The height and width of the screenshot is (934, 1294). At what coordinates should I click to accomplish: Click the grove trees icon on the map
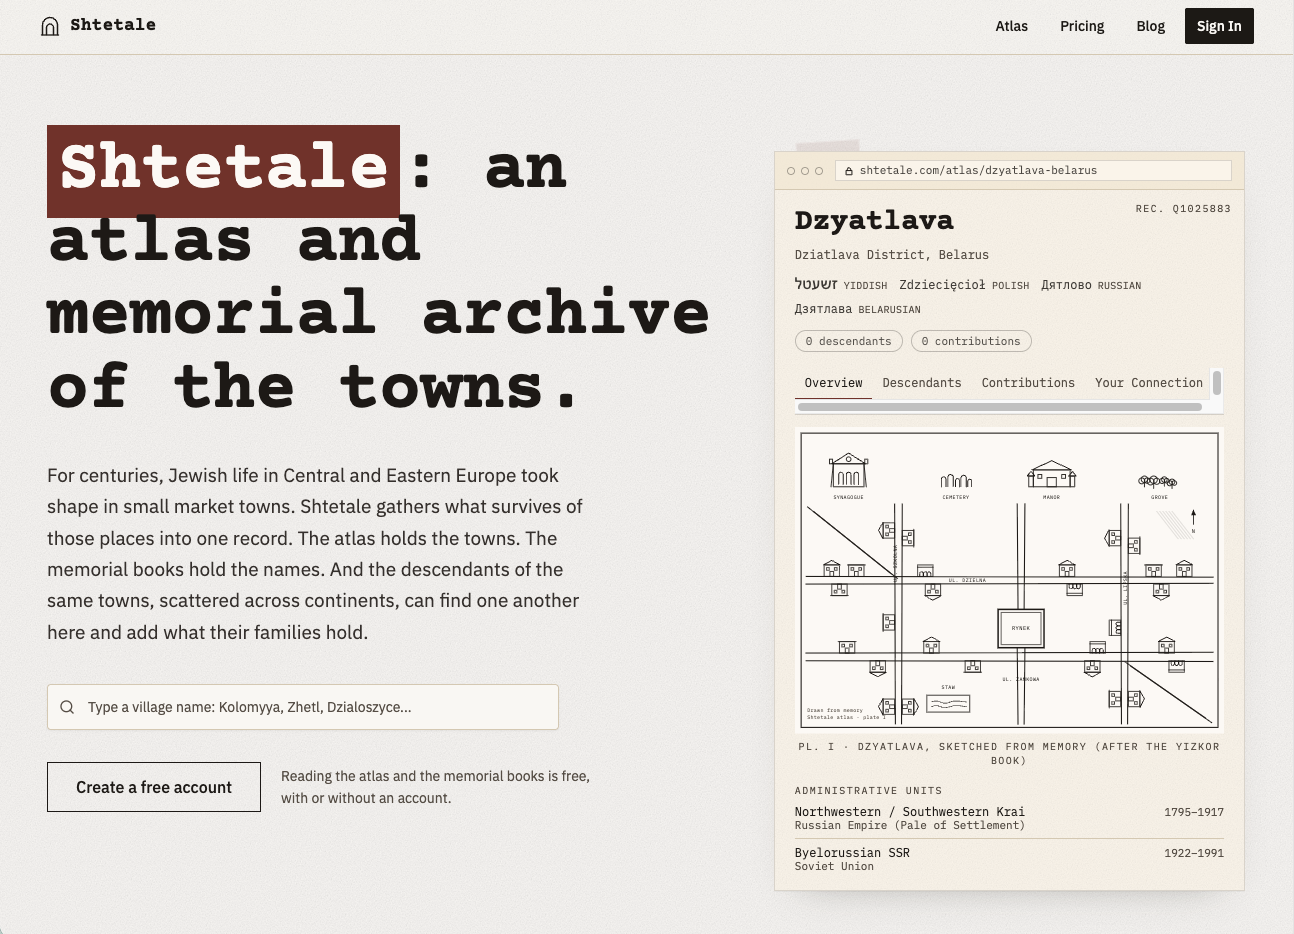1158,481
